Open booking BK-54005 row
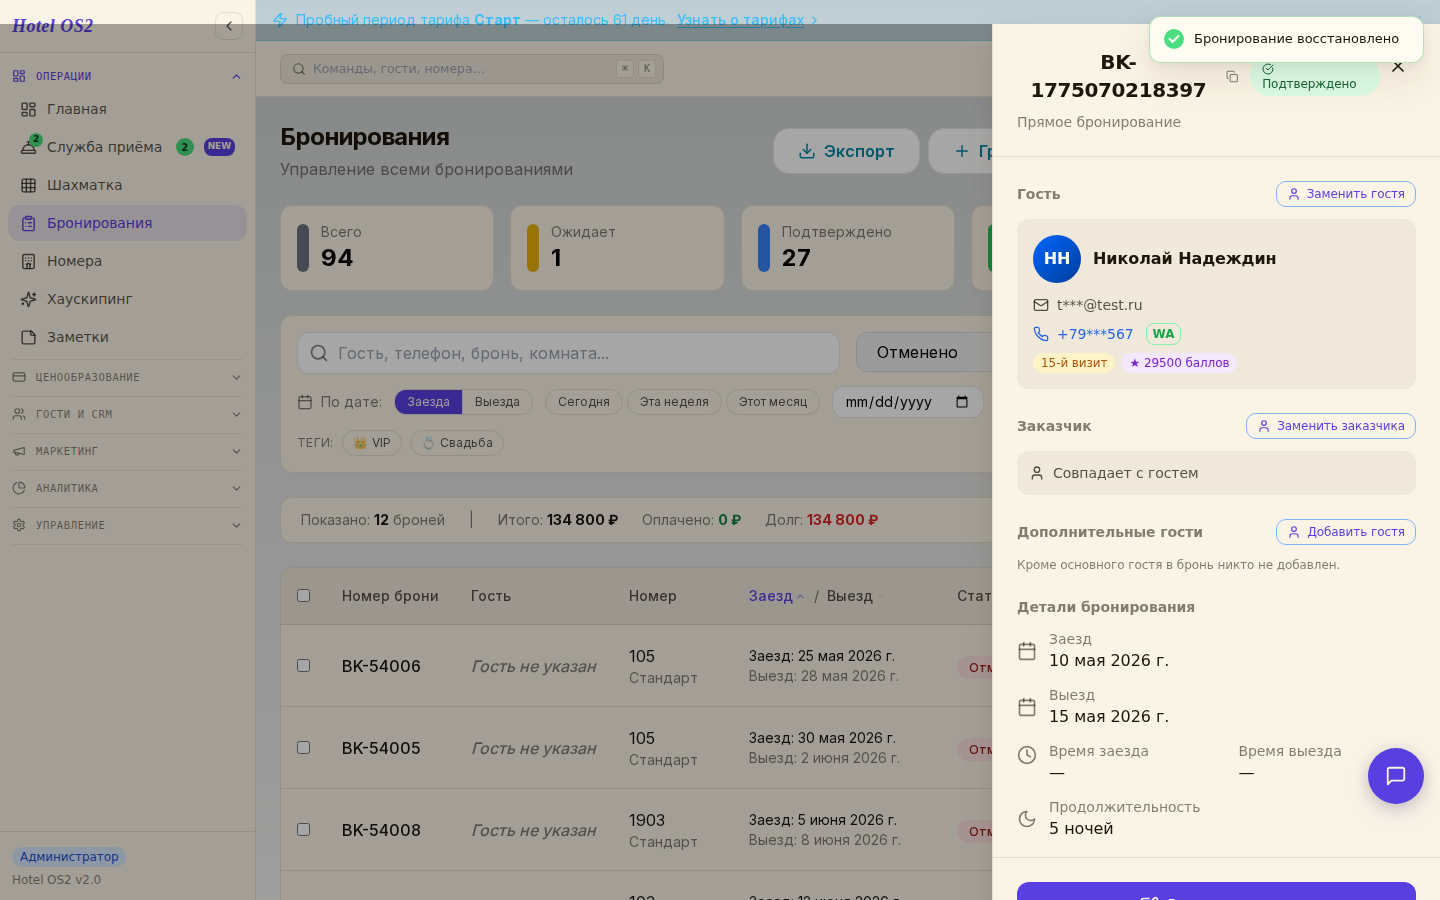This screenshot has height=900, width=1440. point(636,748)
